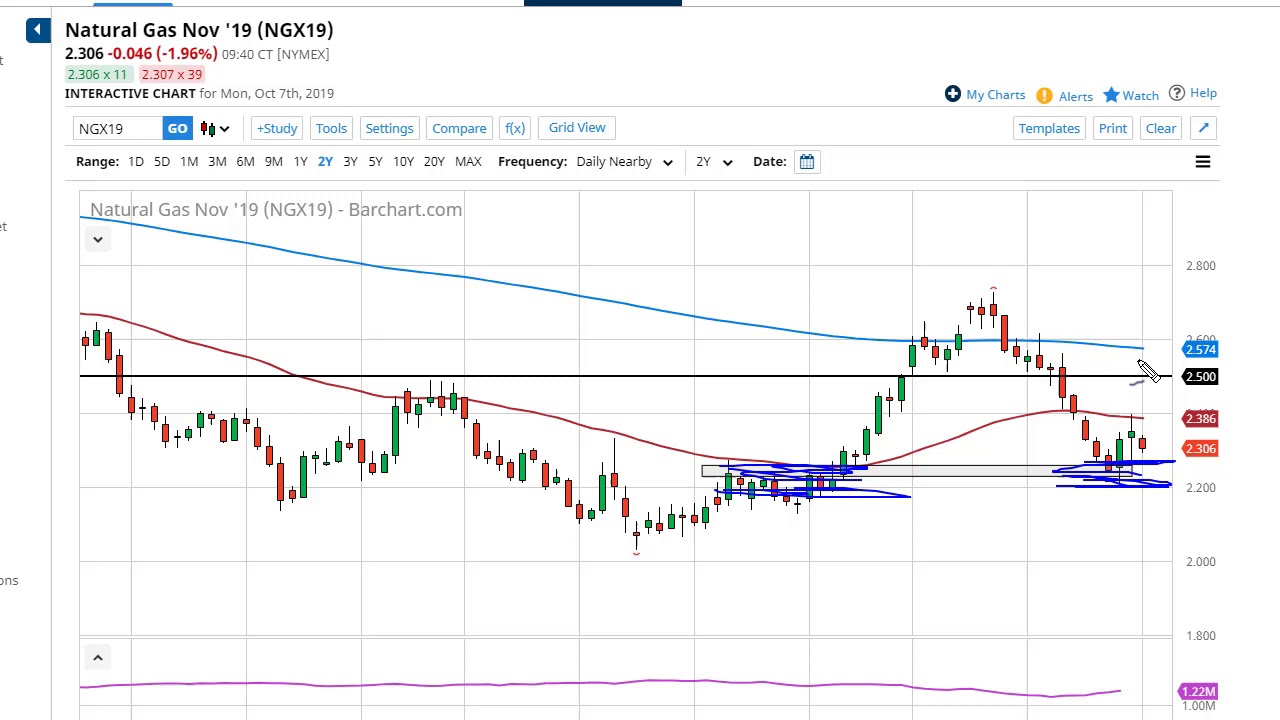The height and width of the screenshot is (720, 1280).
Task: Click the 2.306 last price label
Action: 1200,449
